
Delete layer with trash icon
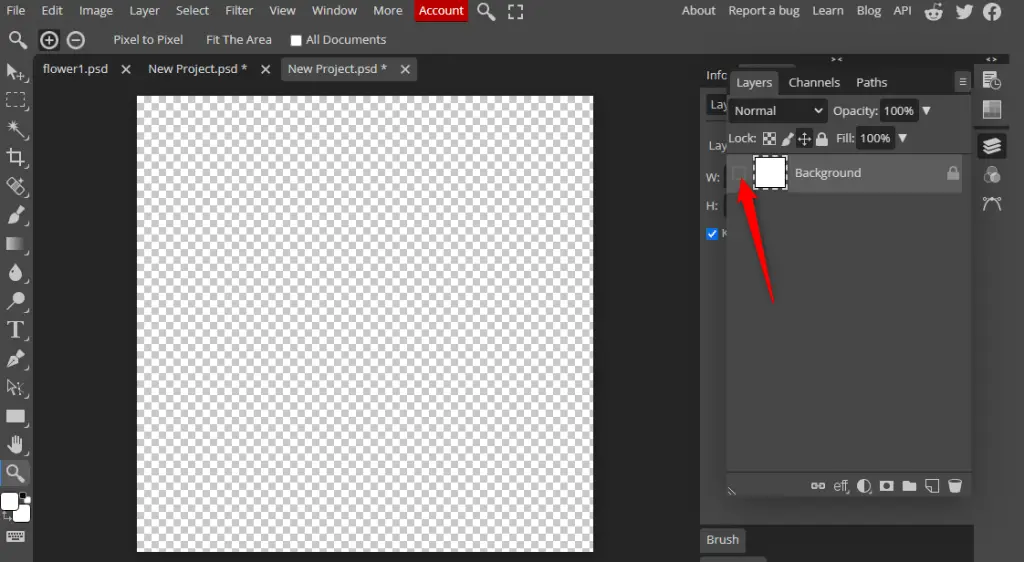click(955, 486)
